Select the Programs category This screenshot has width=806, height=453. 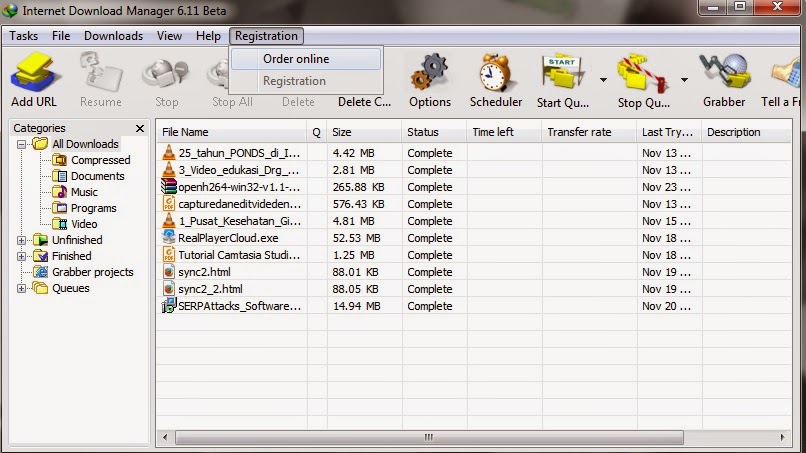click(x=94, y=208)
